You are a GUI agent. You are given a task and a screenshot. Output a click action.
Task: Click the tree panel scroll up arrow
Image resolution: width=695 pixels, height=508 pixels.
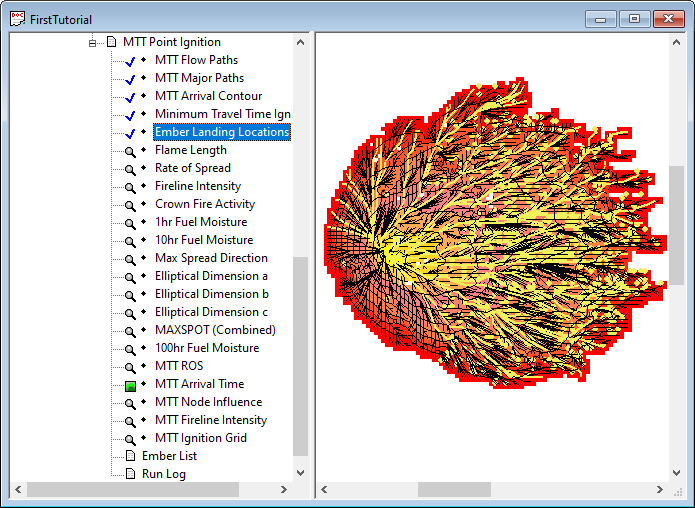coord(301,42)
